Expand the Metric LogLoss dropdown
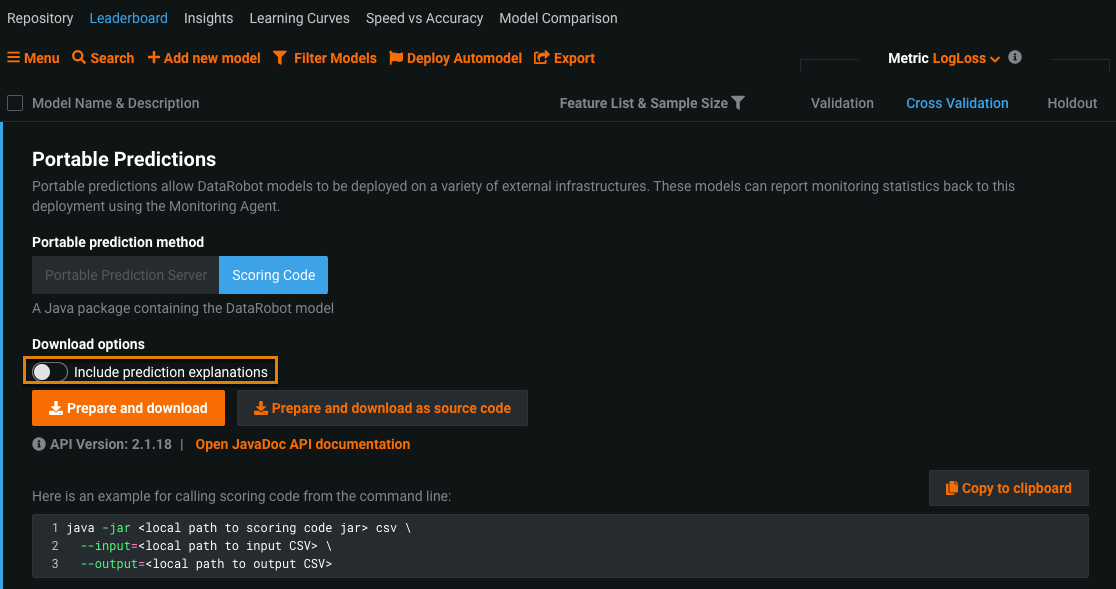The image size is (1116, 589). click(x=966, y=59)
